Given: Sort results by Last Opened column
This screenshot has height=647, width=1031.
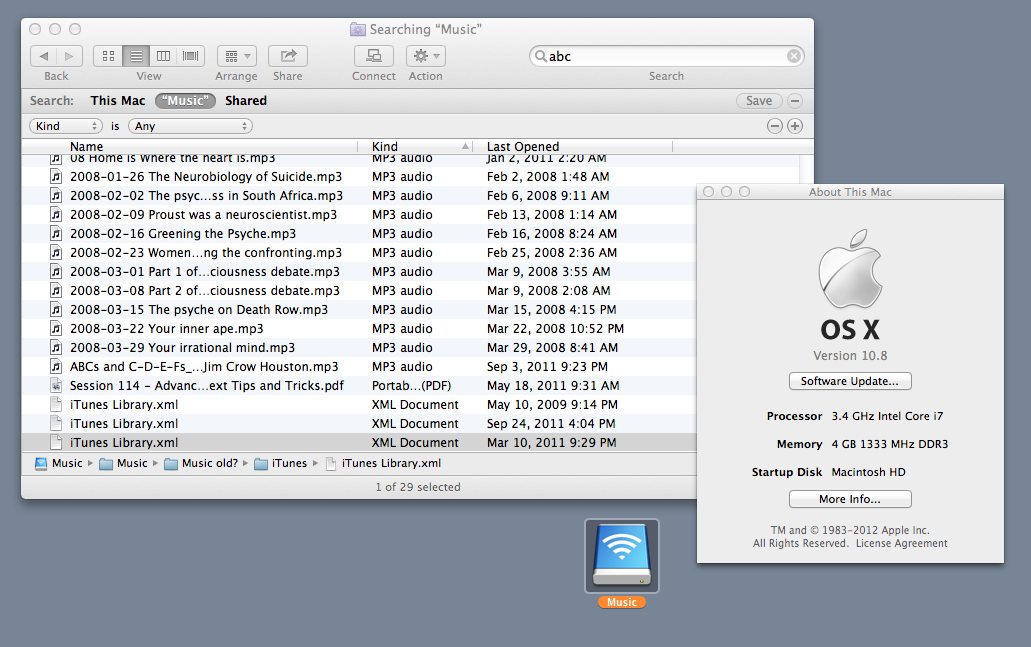Looking at the screenshot, I should point(573,147).
